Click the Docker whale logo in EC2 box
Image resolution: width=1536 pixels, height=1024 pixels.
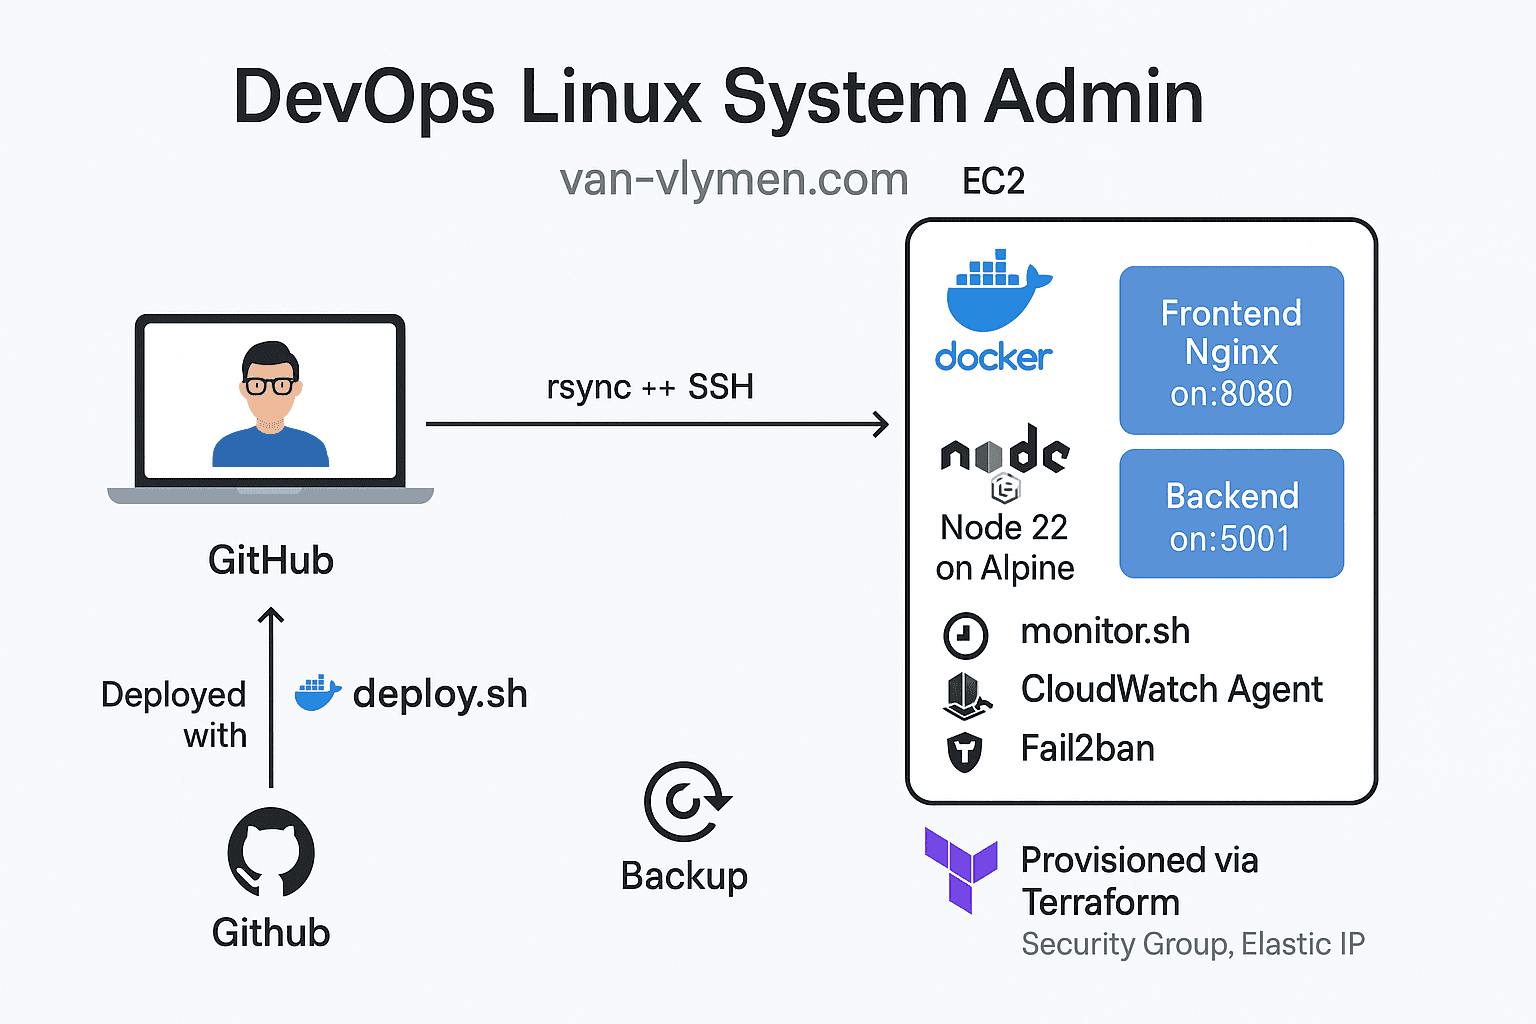[998, 290]
